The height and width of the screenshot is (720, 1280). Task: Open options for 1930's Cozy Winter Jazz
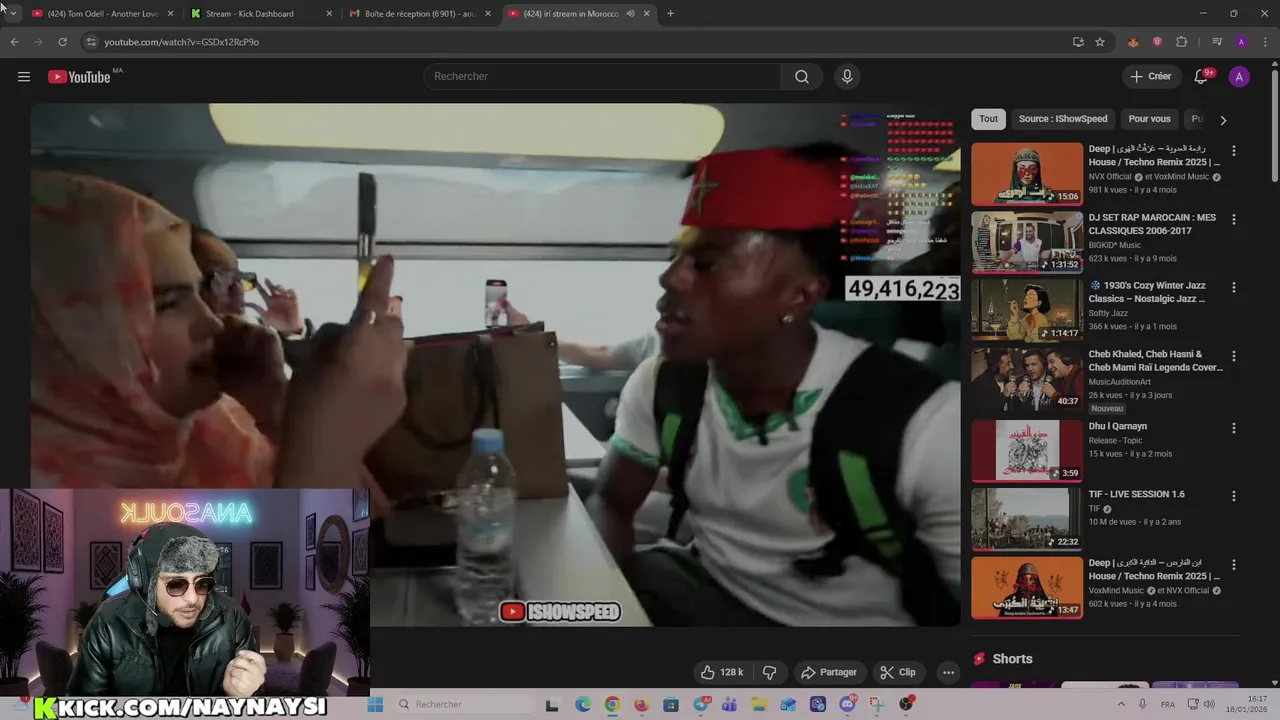1233,287
